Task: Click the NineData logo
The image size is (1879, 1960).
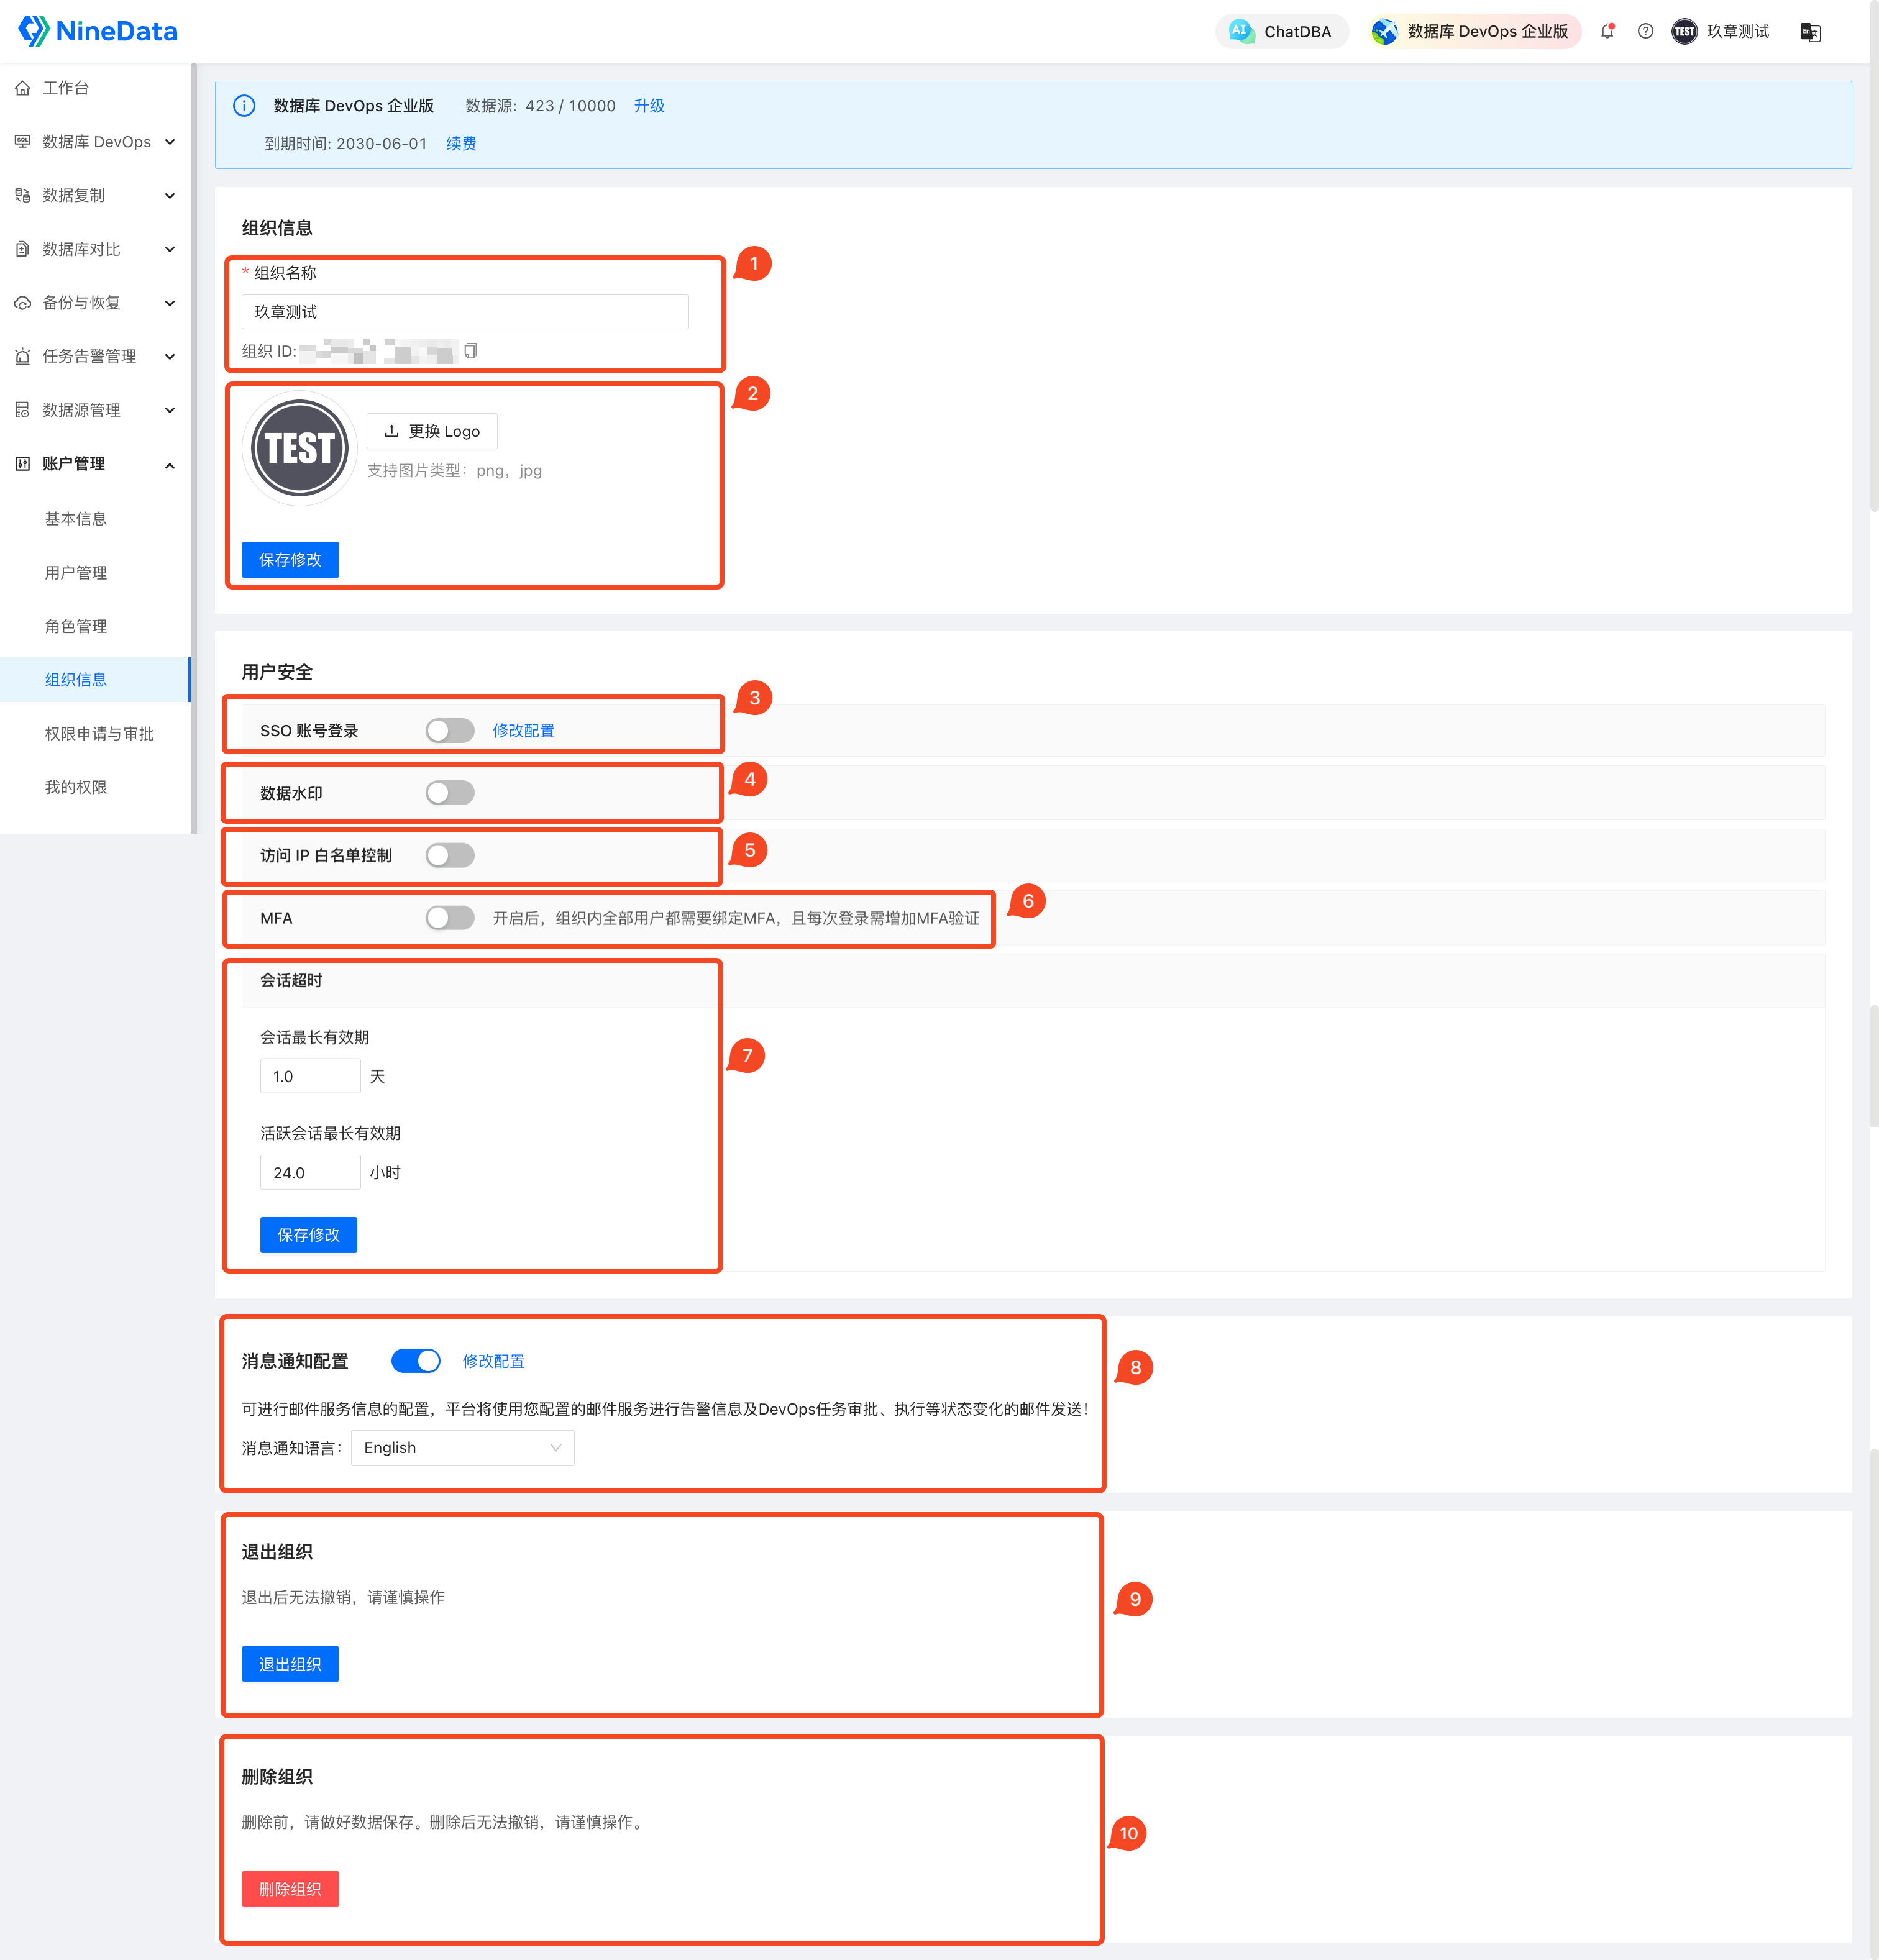Action: (x=98, y=31)
